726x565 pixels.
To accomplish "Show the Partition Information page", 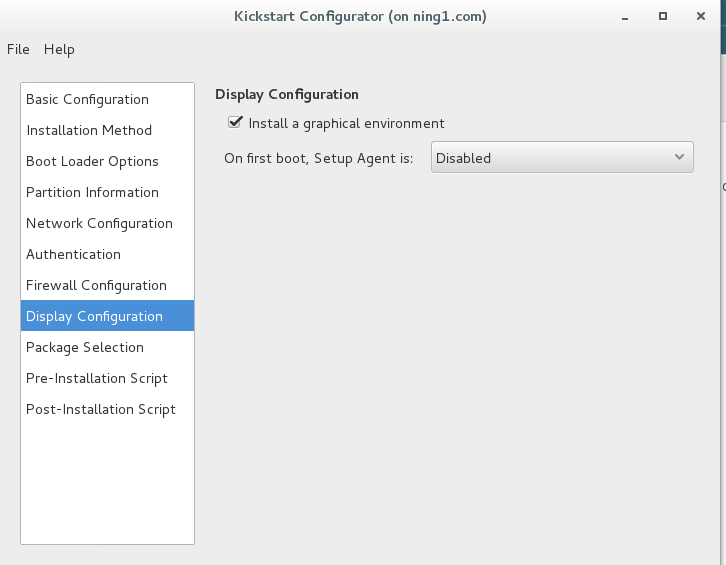I will 92,192.
